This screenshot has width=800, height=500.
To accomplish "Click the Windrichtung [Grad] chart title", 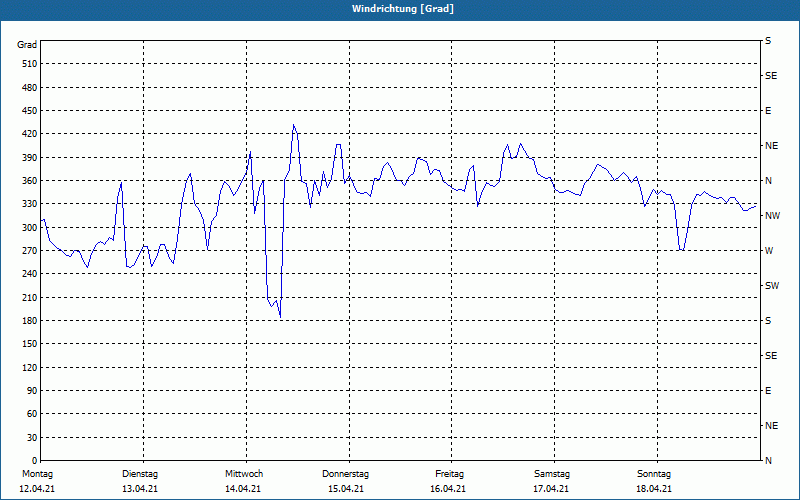I will click(403, 9).
